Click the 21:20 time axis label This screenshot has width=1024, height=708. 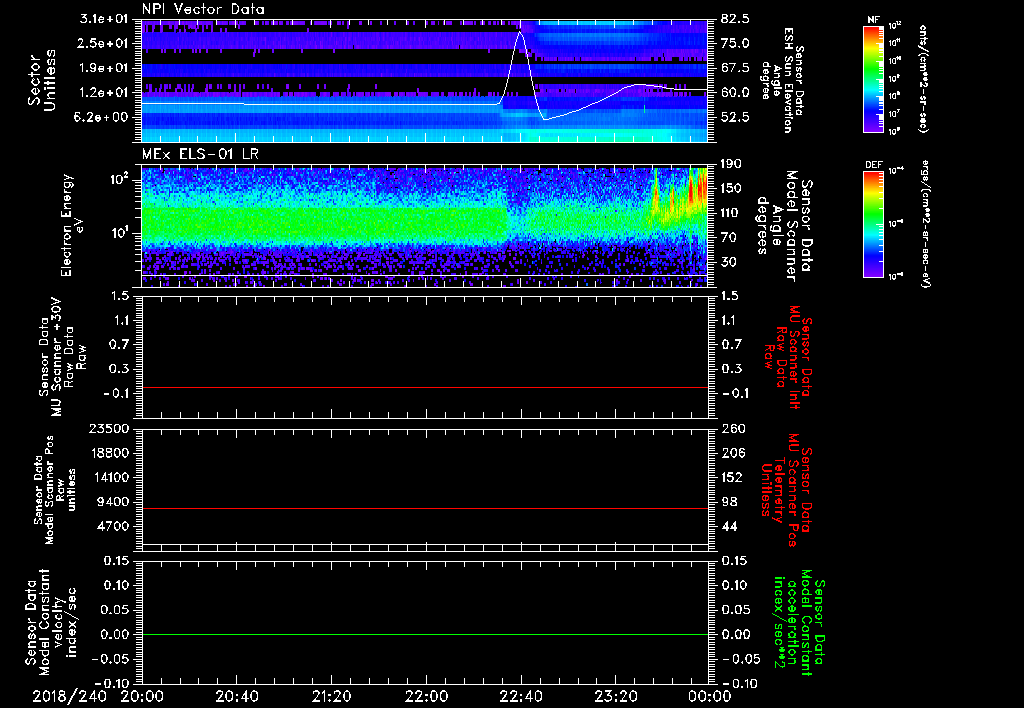click(x=331, y=696)
